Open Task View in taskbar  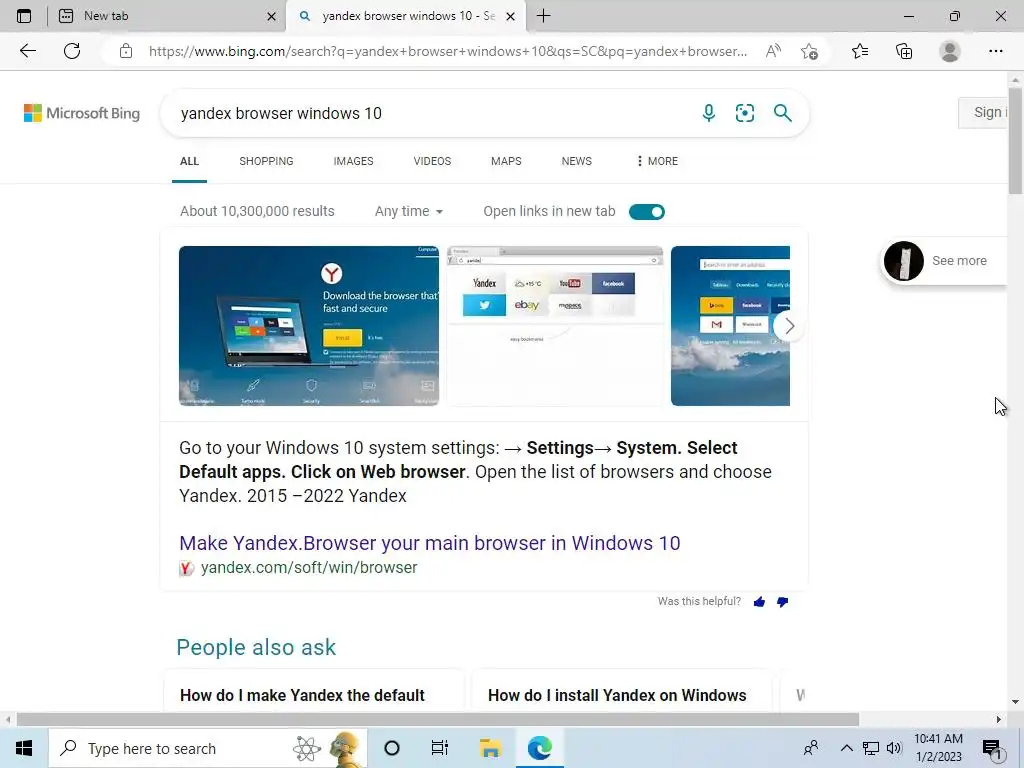pyautogui.click(x=440, y=748)
